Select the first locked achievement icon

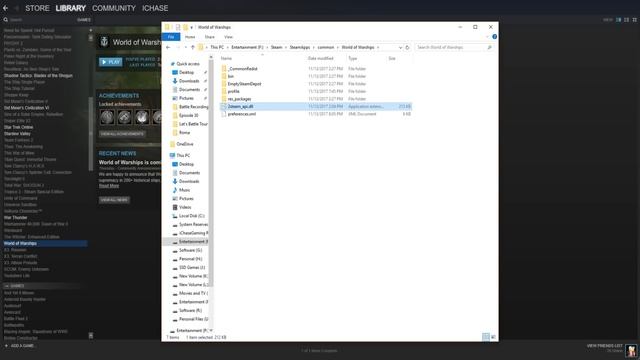point(107,117)
